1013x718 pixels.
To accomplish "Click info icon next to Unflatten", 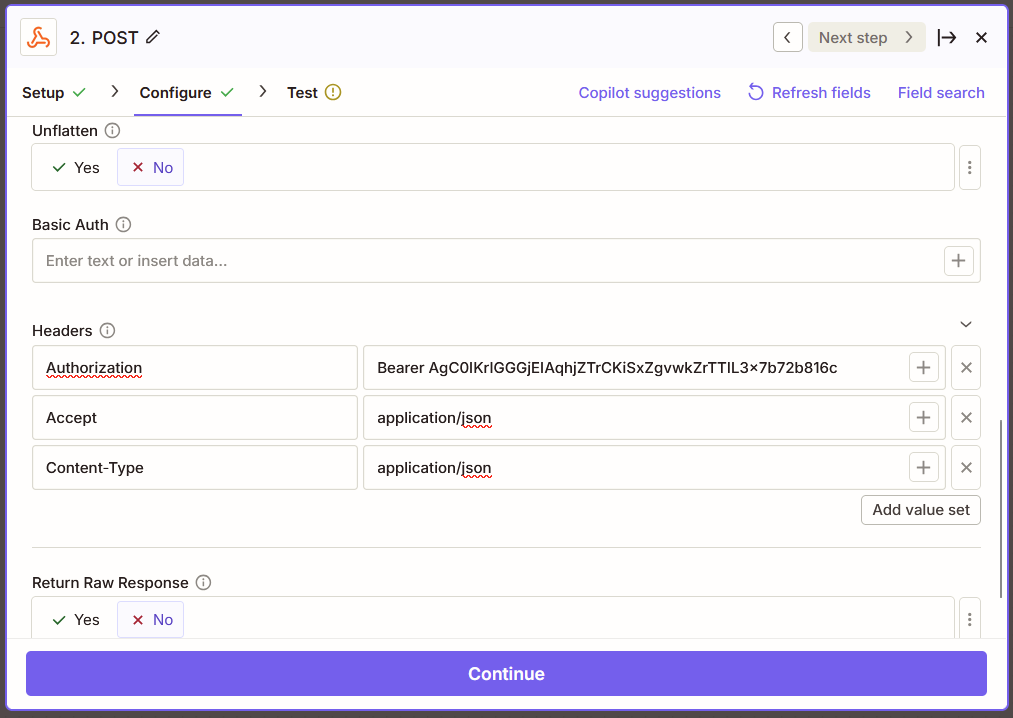I will 113,131.
